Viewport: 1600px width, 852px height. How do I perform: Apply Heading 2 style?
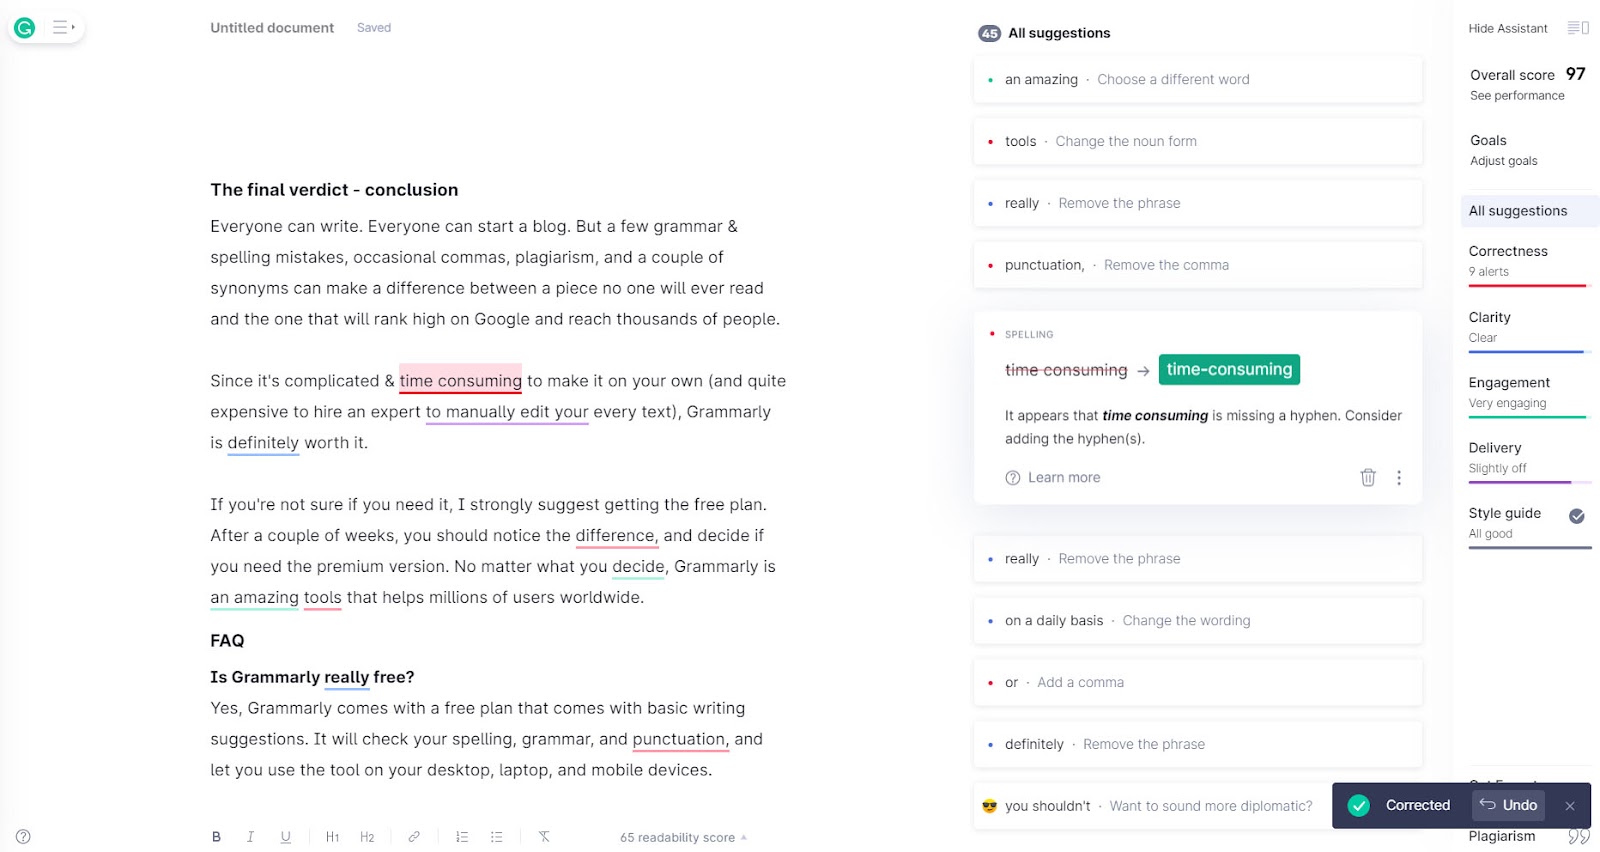point(367,837)
